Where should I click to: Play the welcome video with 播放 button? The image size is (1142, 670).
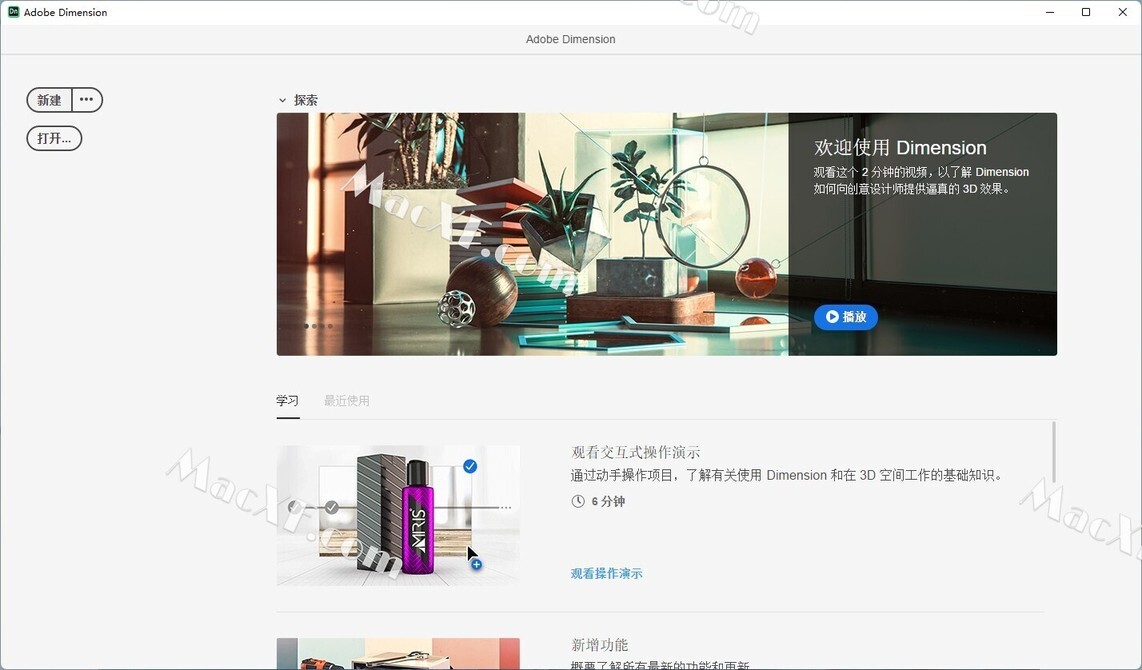846,317
